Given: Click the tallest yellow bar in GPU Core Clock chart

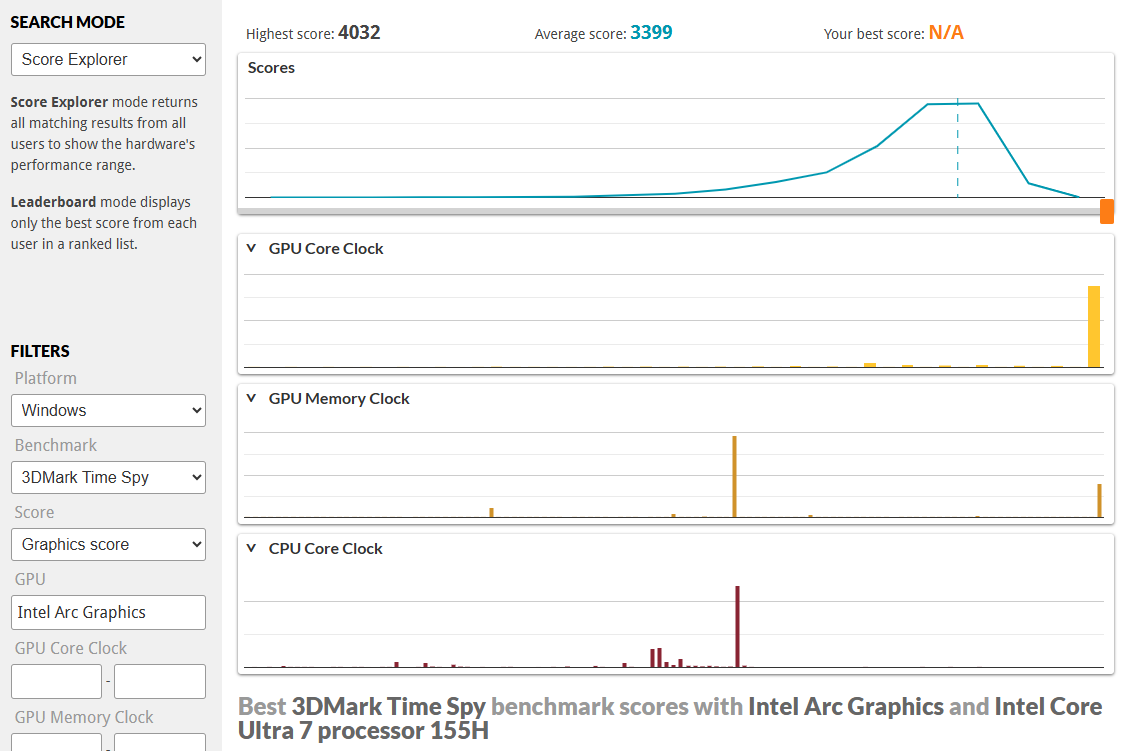Looking at the screenshot, I should (x=1094, y=327).
